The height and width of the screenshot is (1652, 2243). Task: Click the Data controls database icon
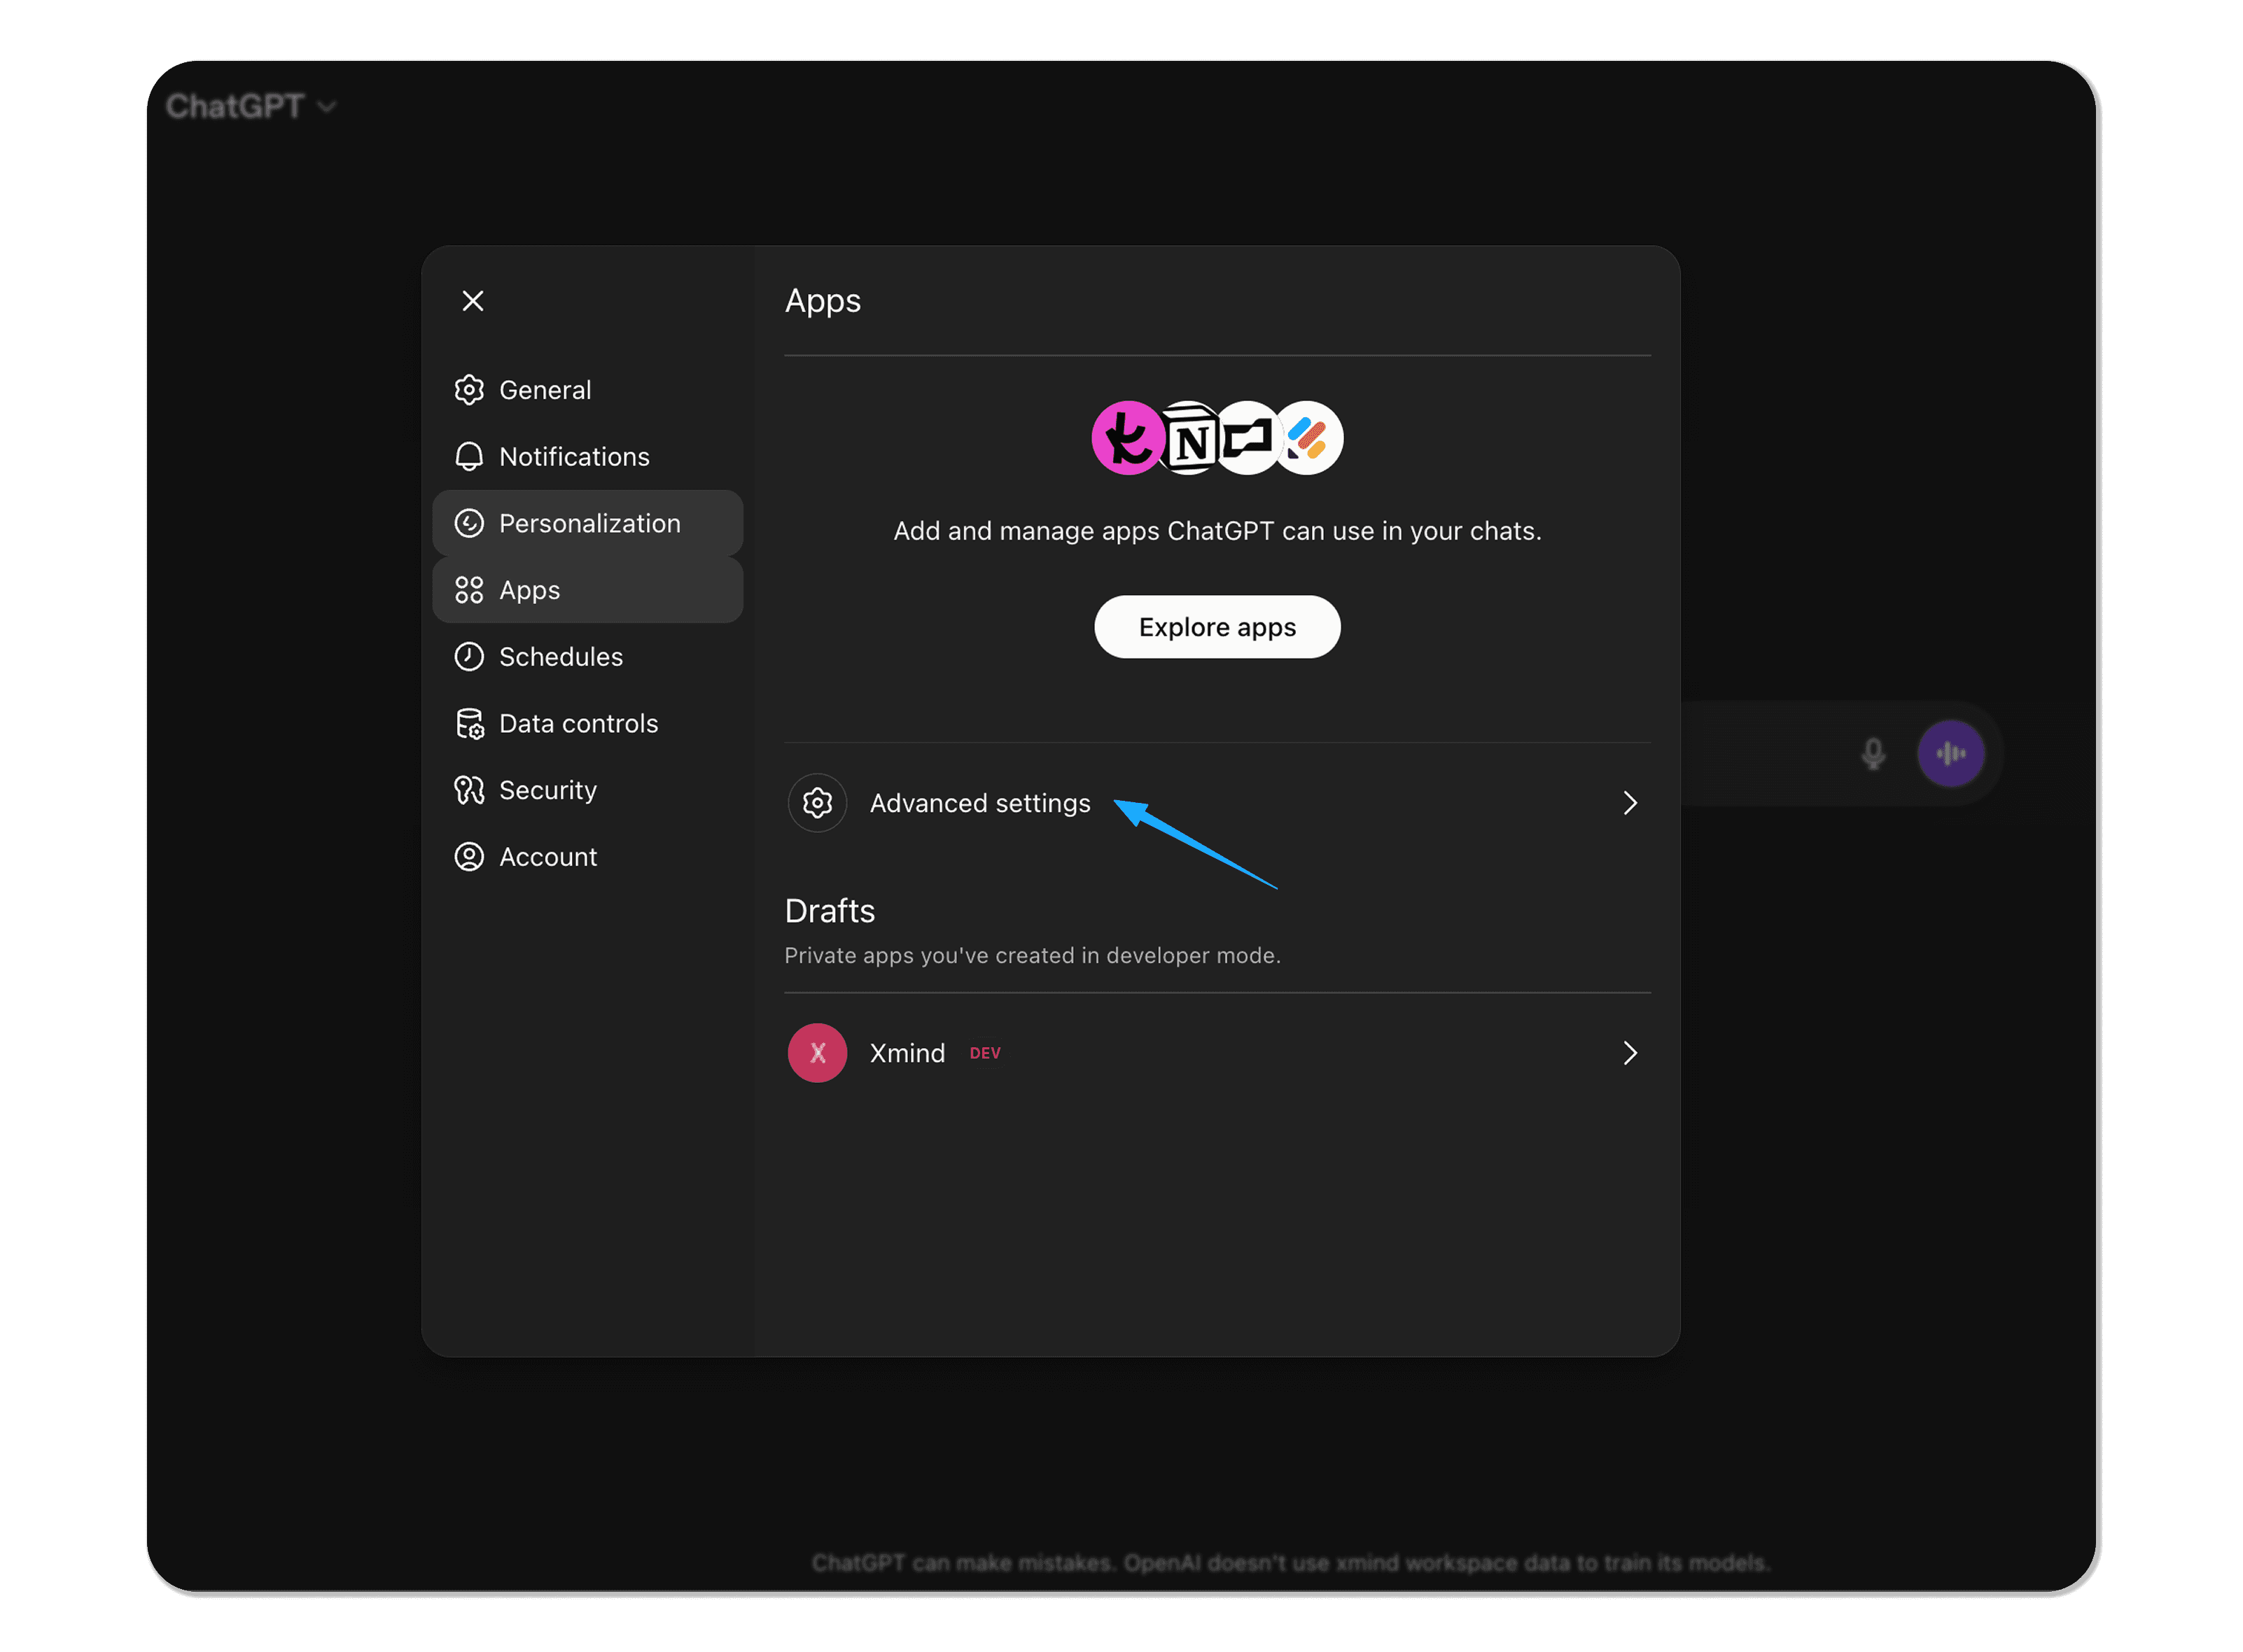[x=470, y=723]
